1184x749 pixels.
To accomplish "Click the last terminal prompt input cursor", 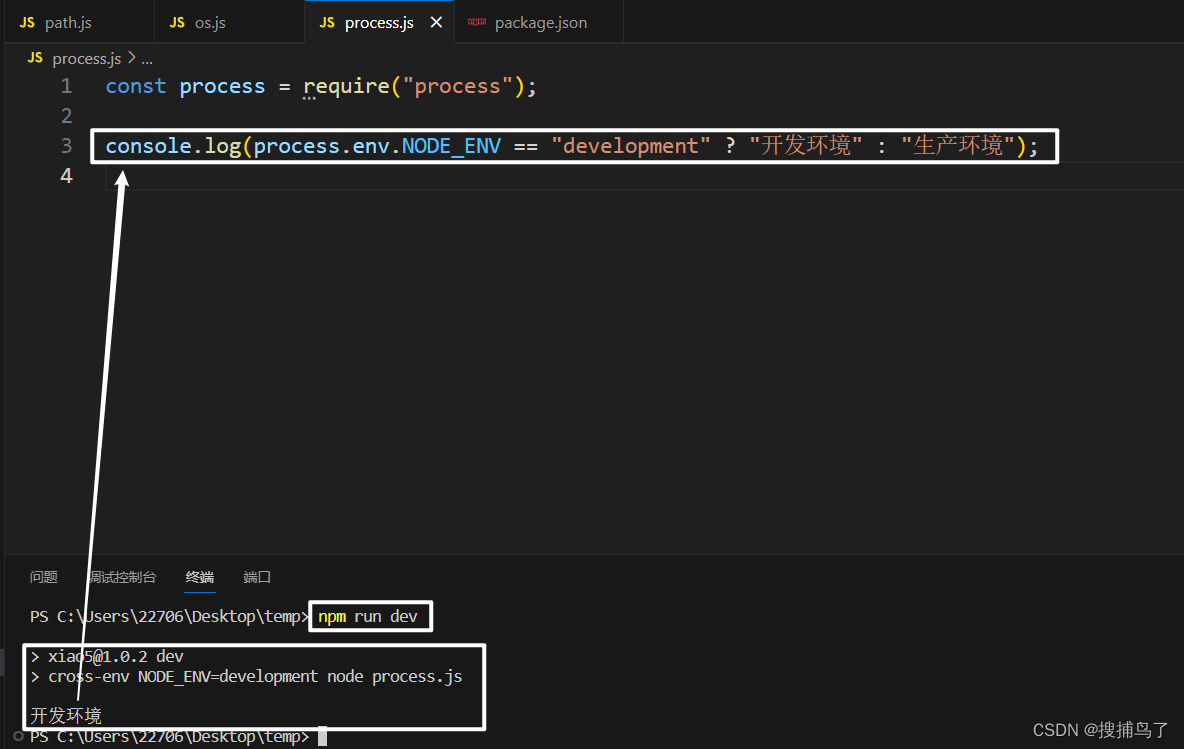I will 322,736.
